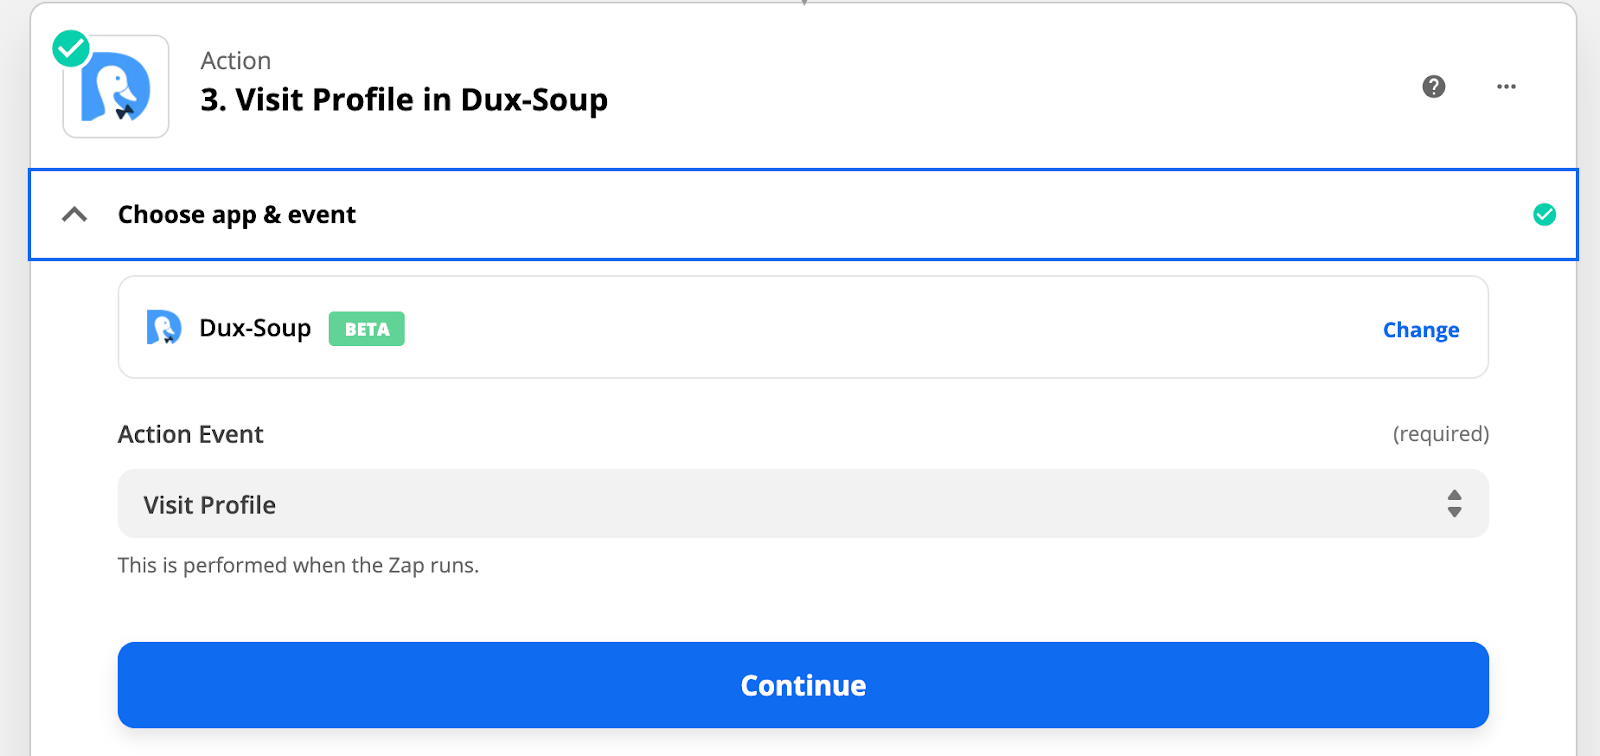Screen dimensions: 1600x756
Task: Click the small Dux-Soup logo in app card
Action: point(164,328)
